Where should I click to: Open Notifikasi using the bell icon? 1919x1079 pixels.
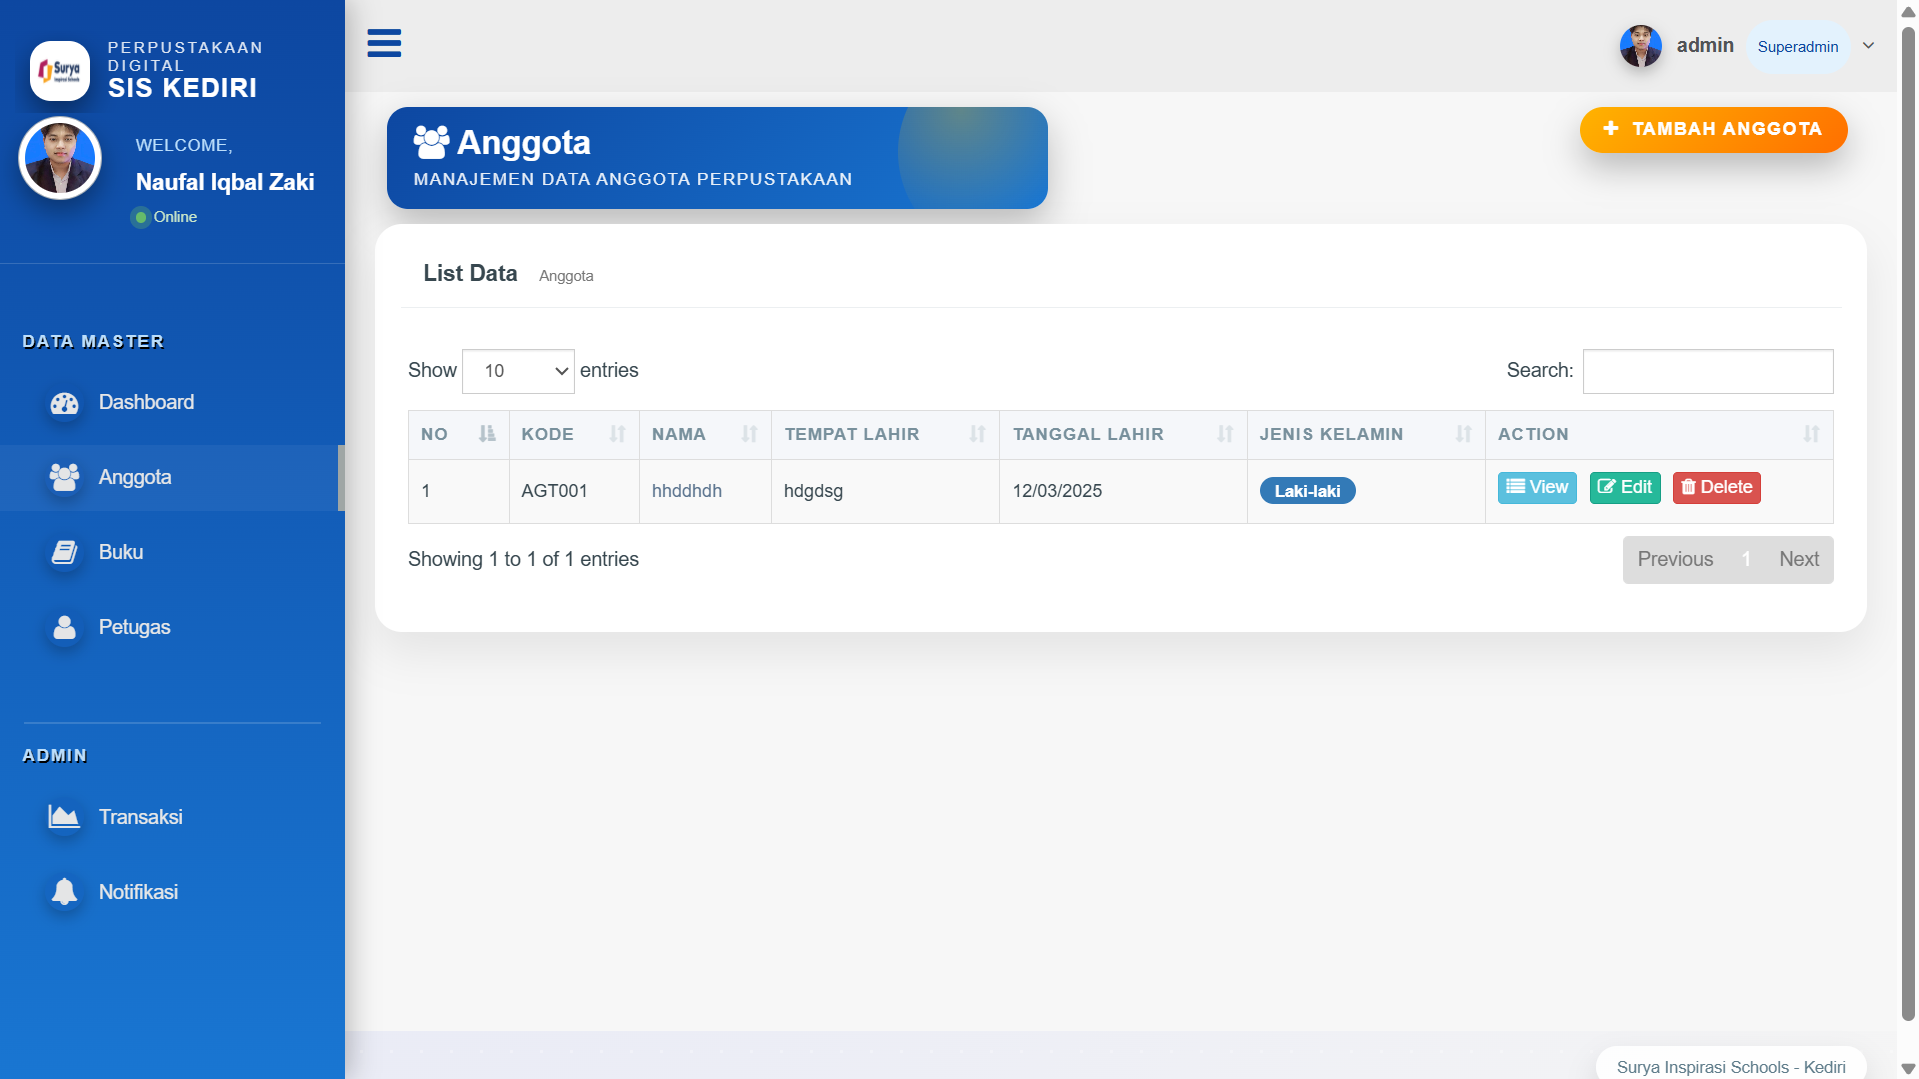[64, 891]
